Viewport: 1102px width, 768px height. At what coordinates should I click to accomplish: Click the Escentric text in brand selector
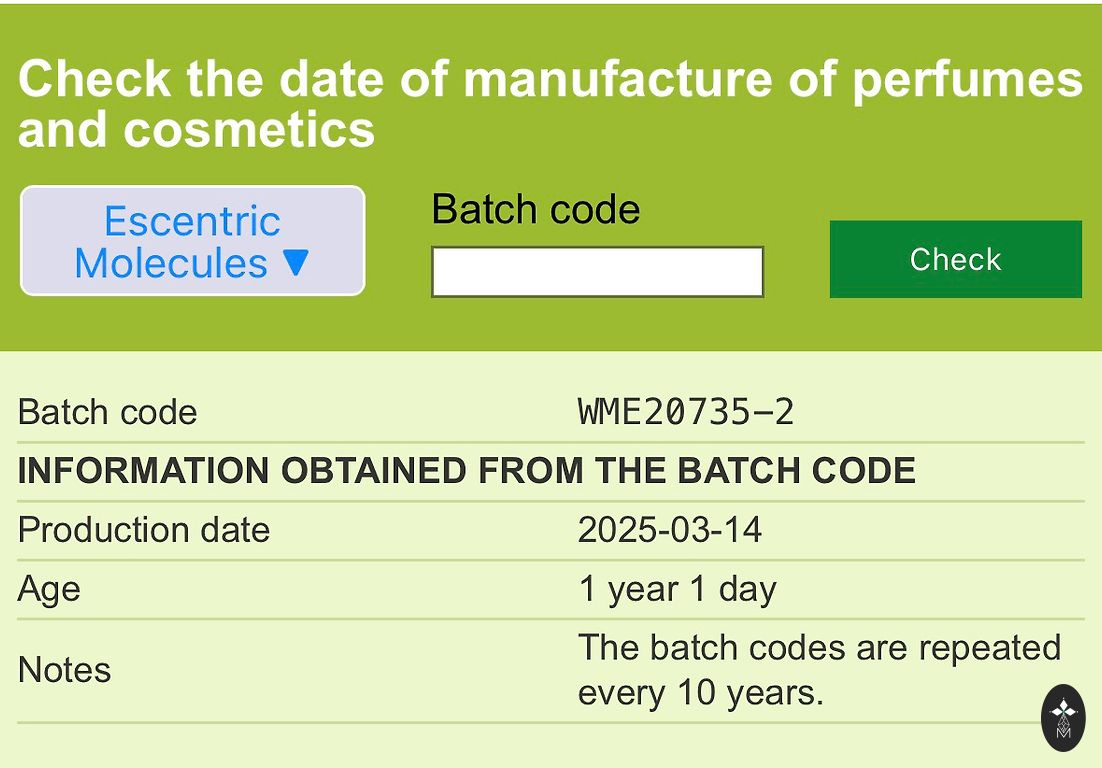192,221
